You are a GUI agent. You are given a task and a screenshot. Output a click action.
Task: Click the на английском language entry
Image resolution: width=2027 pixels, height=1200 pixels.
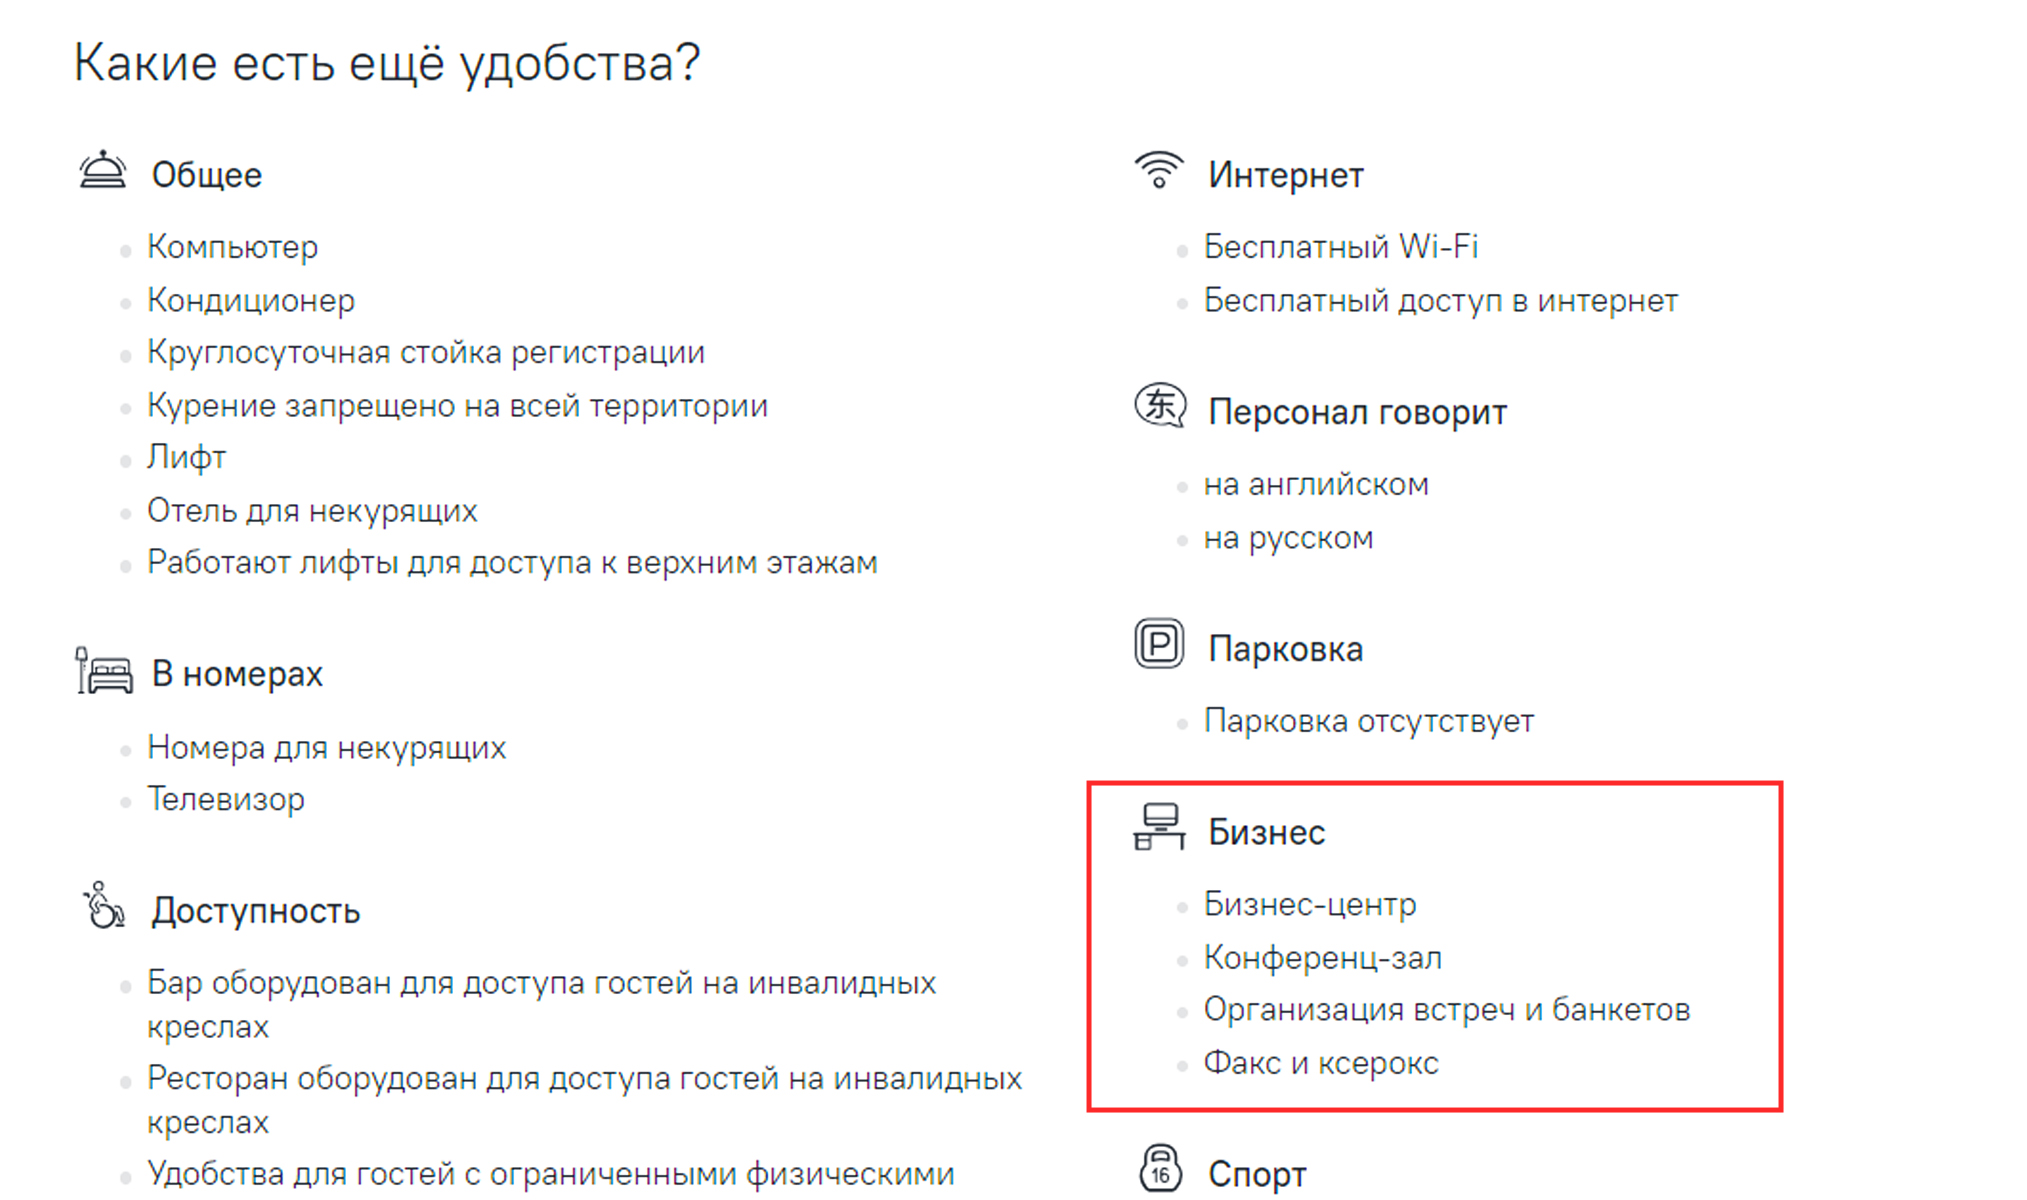click(1315, 485)
